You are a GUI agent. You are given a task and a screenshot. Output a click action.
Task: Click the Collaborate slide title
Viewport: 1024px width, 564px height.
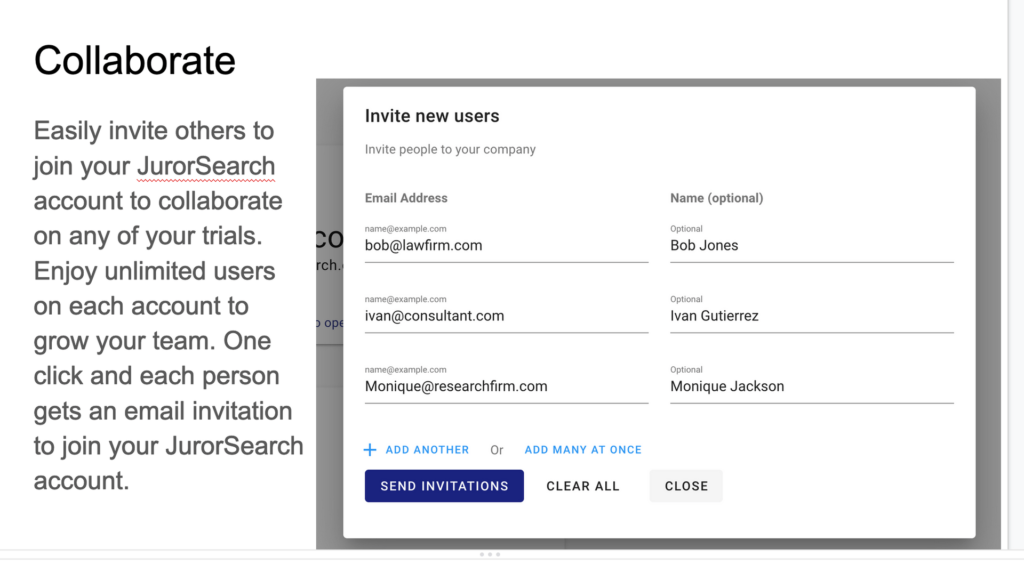point(135,61)
